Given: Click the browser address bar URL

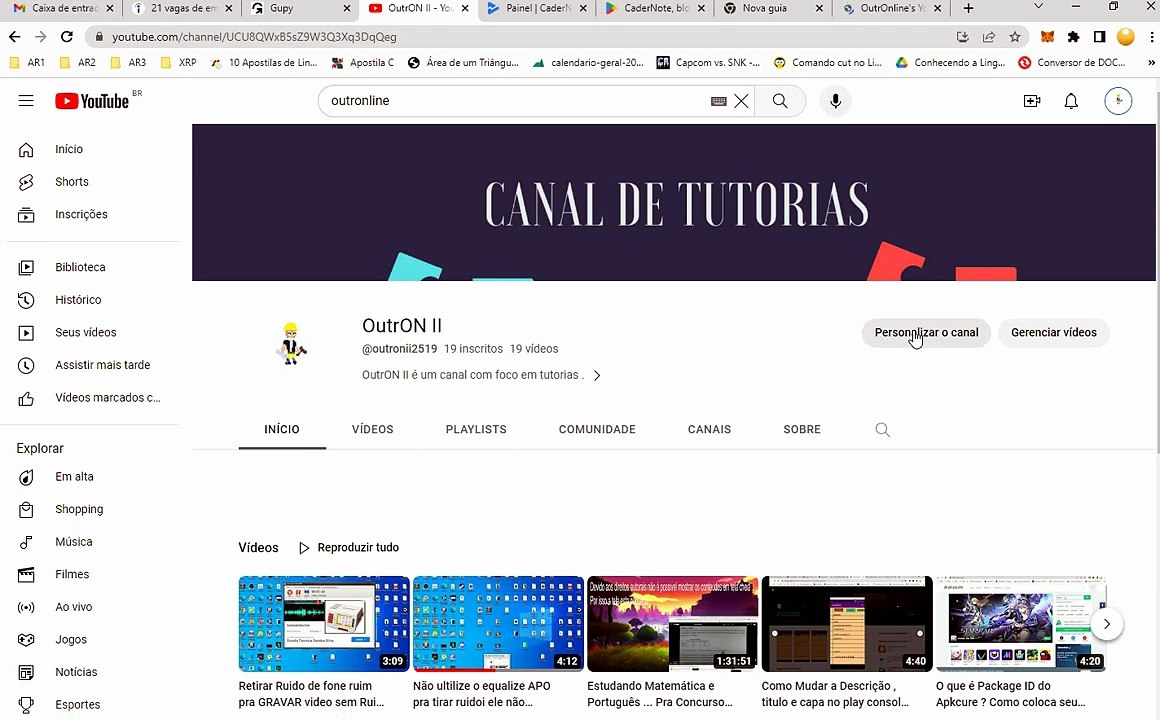Looking at the screenshot, I should (254, 37).
